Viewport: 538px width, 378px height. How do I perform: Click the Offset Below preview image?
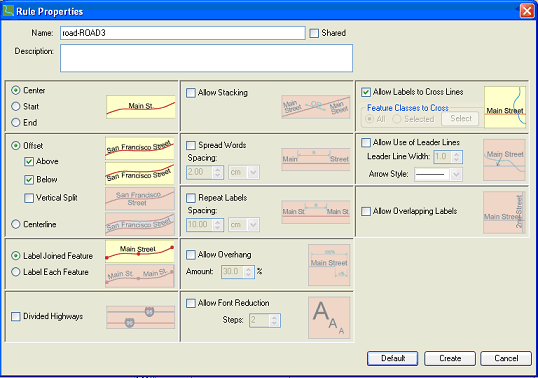click(x=140, y=173)
